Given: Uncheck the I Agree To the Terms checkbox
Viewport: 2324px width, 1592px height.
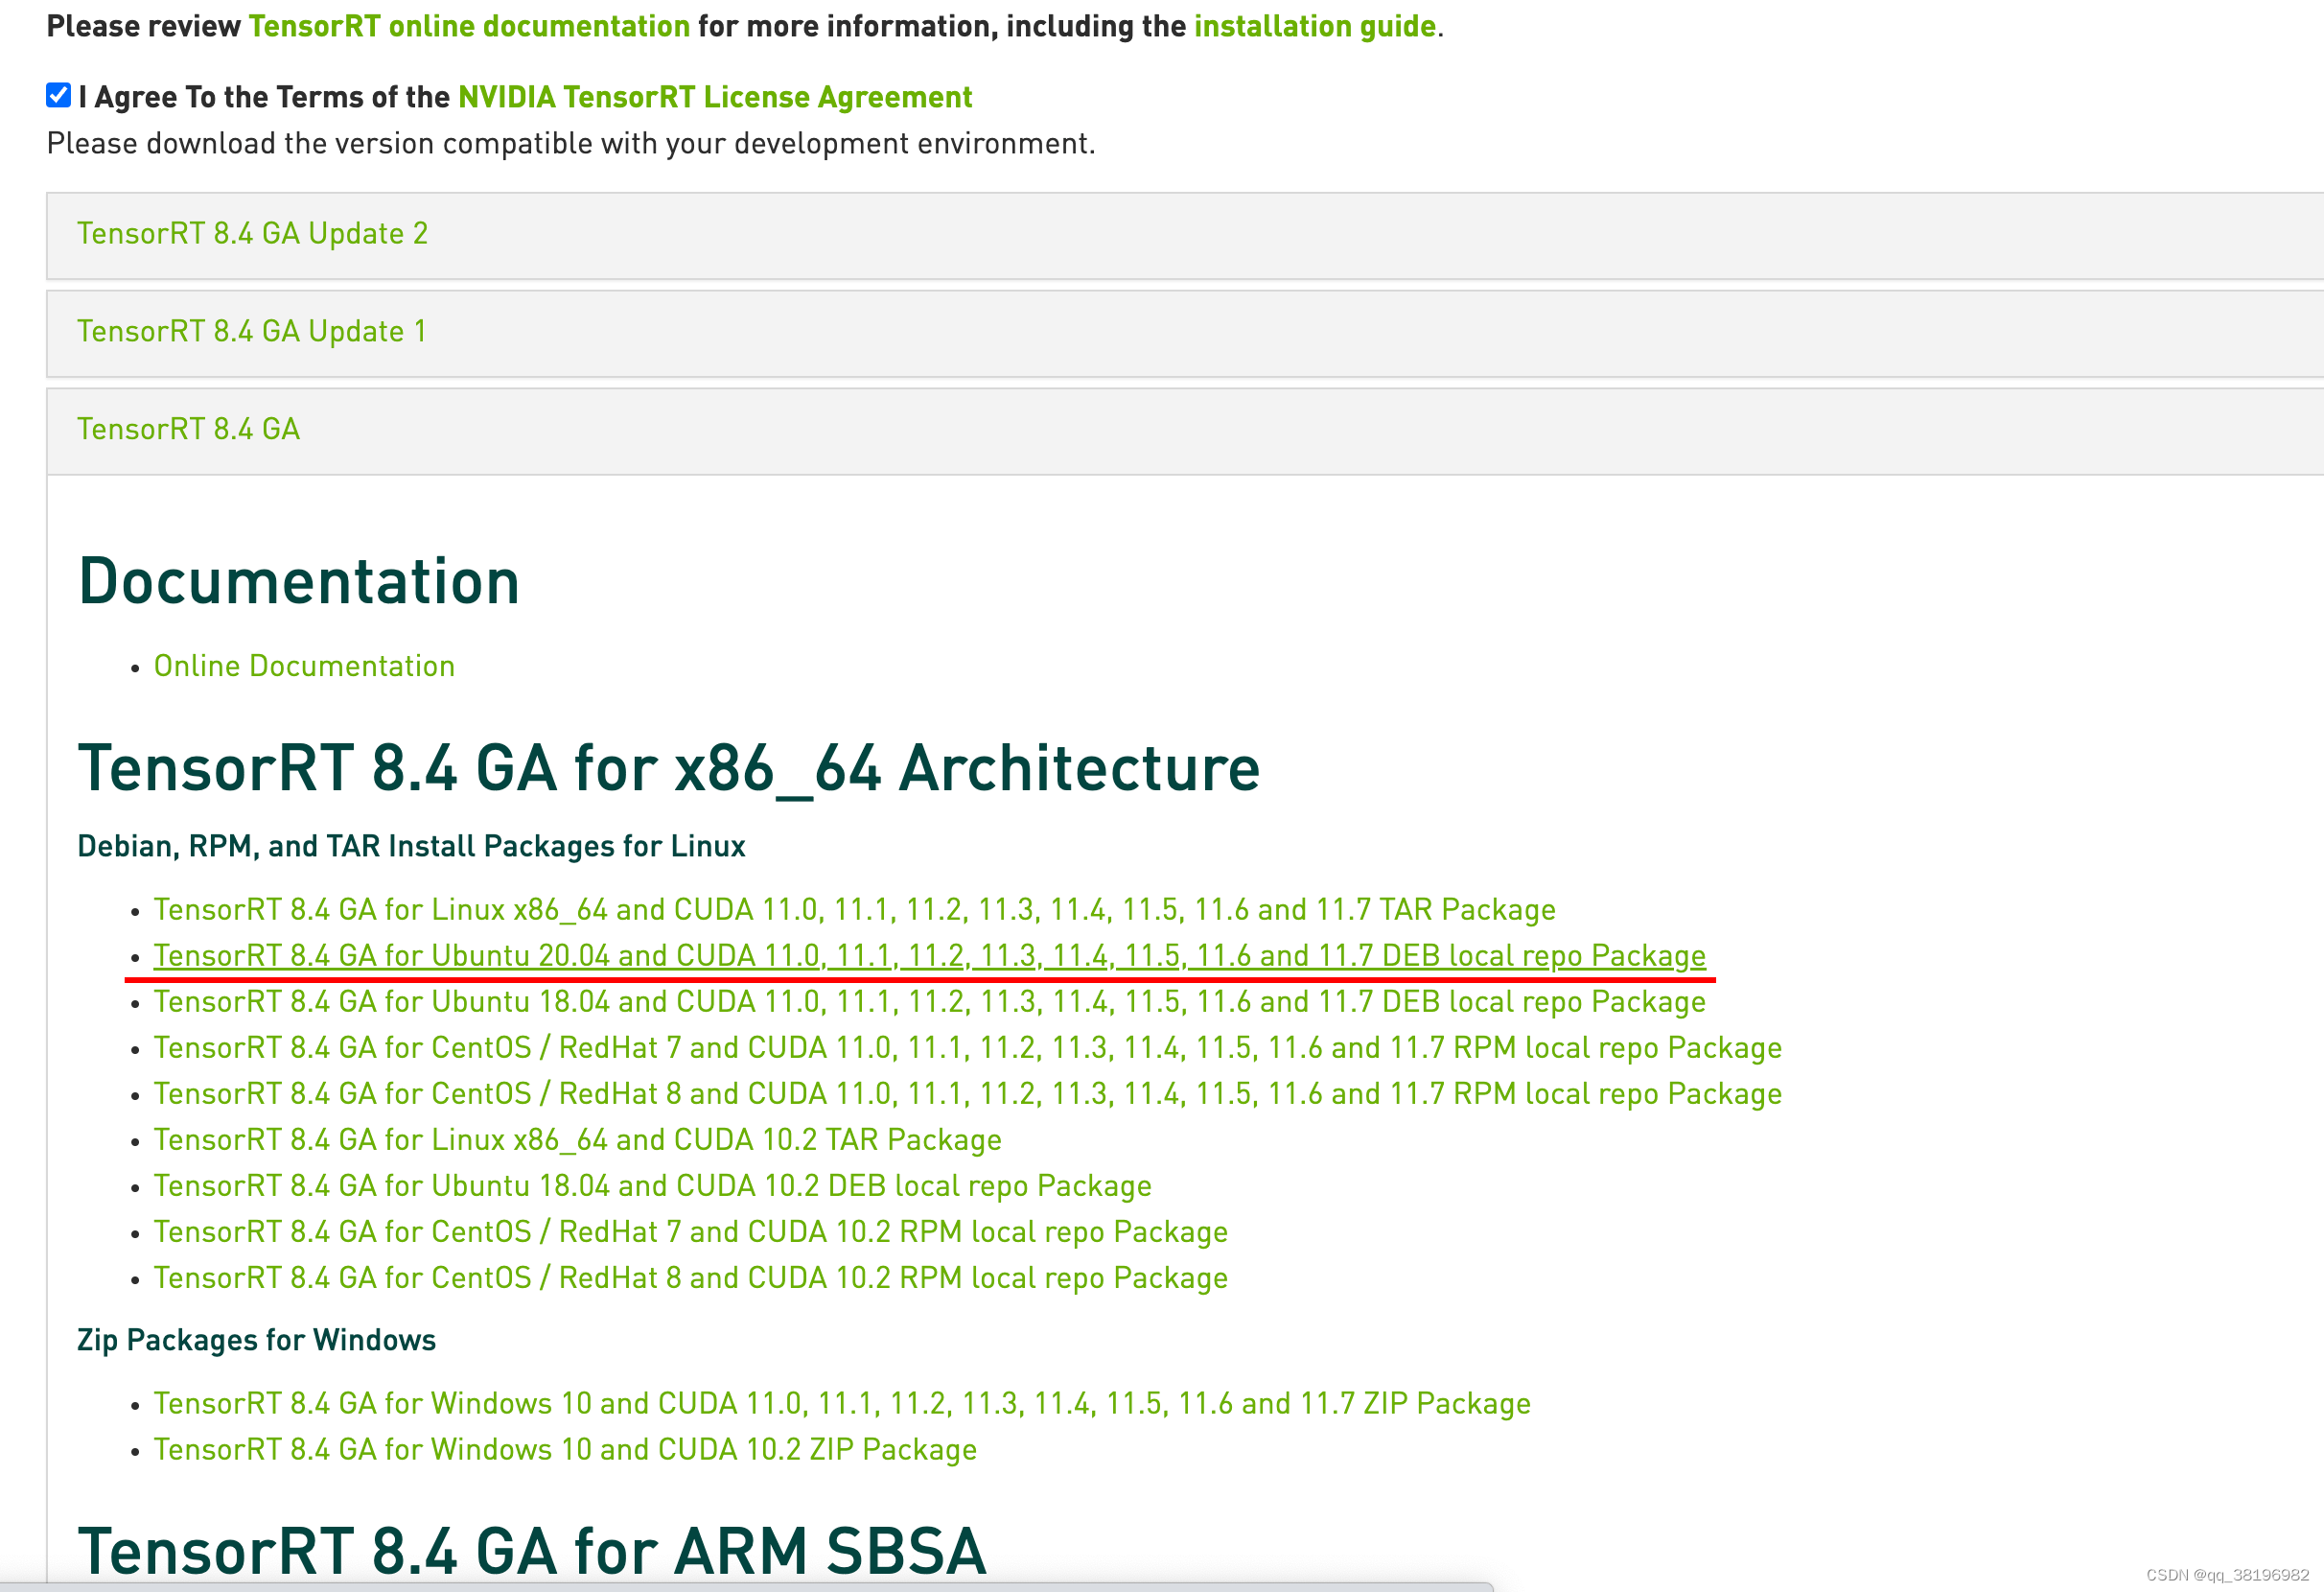Looking at the screenshot, I should click(x=58, y=95).
